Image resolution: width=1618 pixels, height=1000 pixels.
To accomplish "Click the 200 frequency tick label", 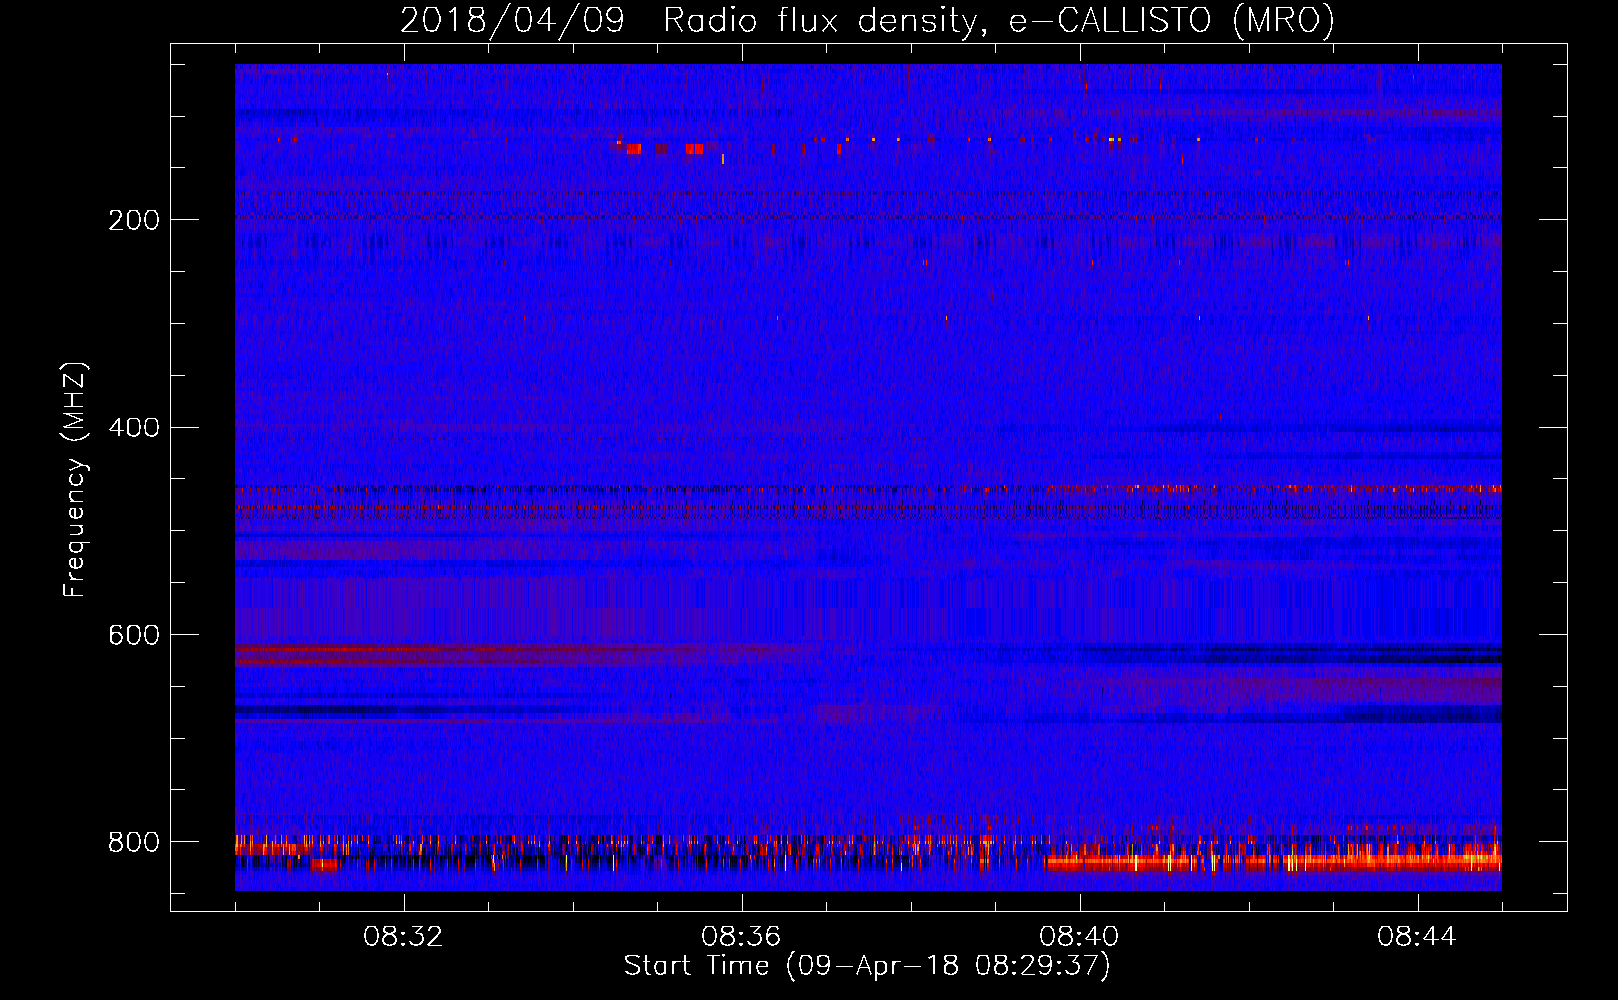I will point(134,220).
